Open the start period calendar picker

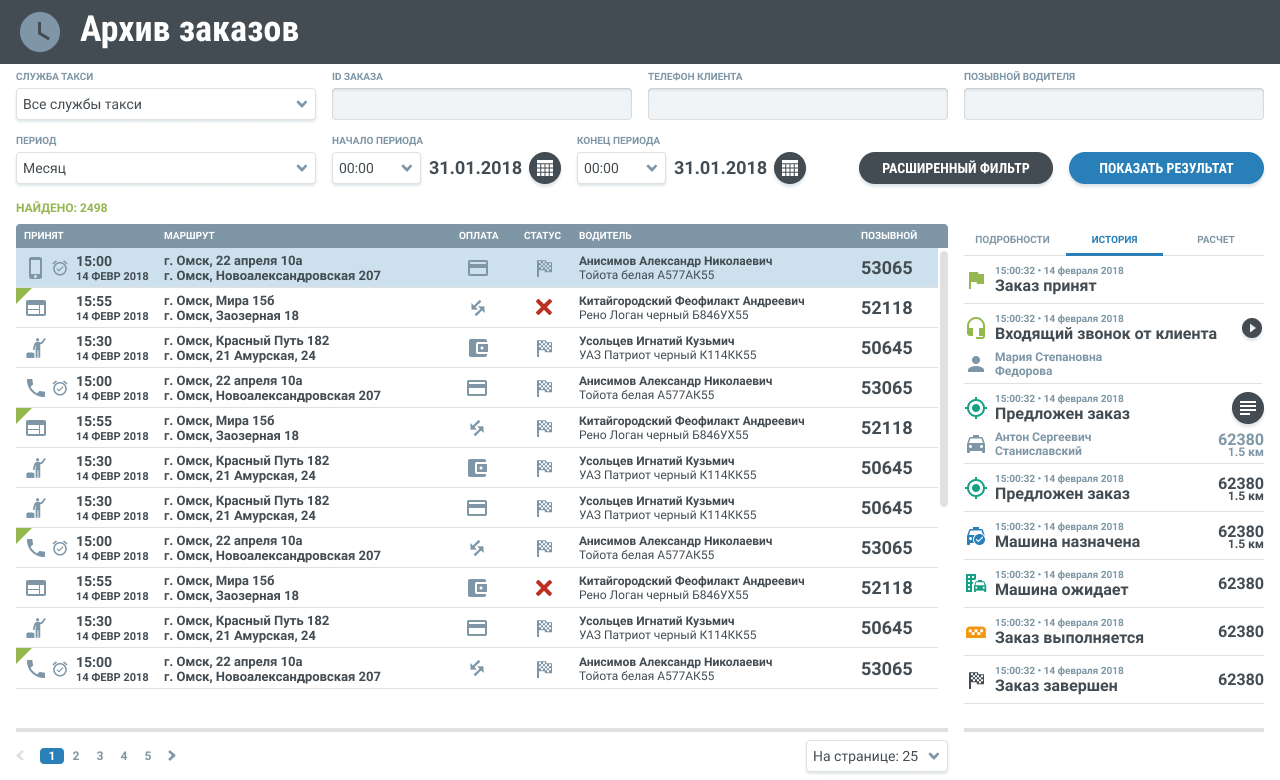(x=544, y=168)
